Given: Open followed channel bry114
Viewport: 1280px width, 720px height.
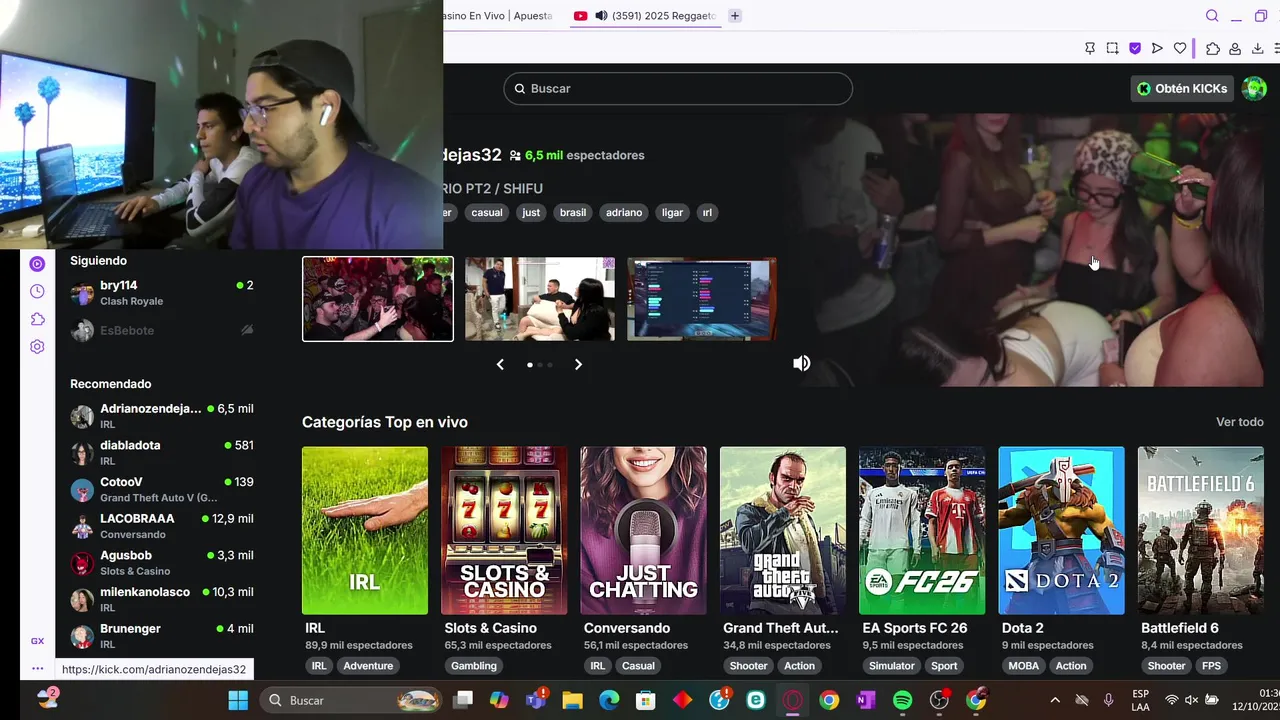Looking at the screenshot, I should point(162,293).
